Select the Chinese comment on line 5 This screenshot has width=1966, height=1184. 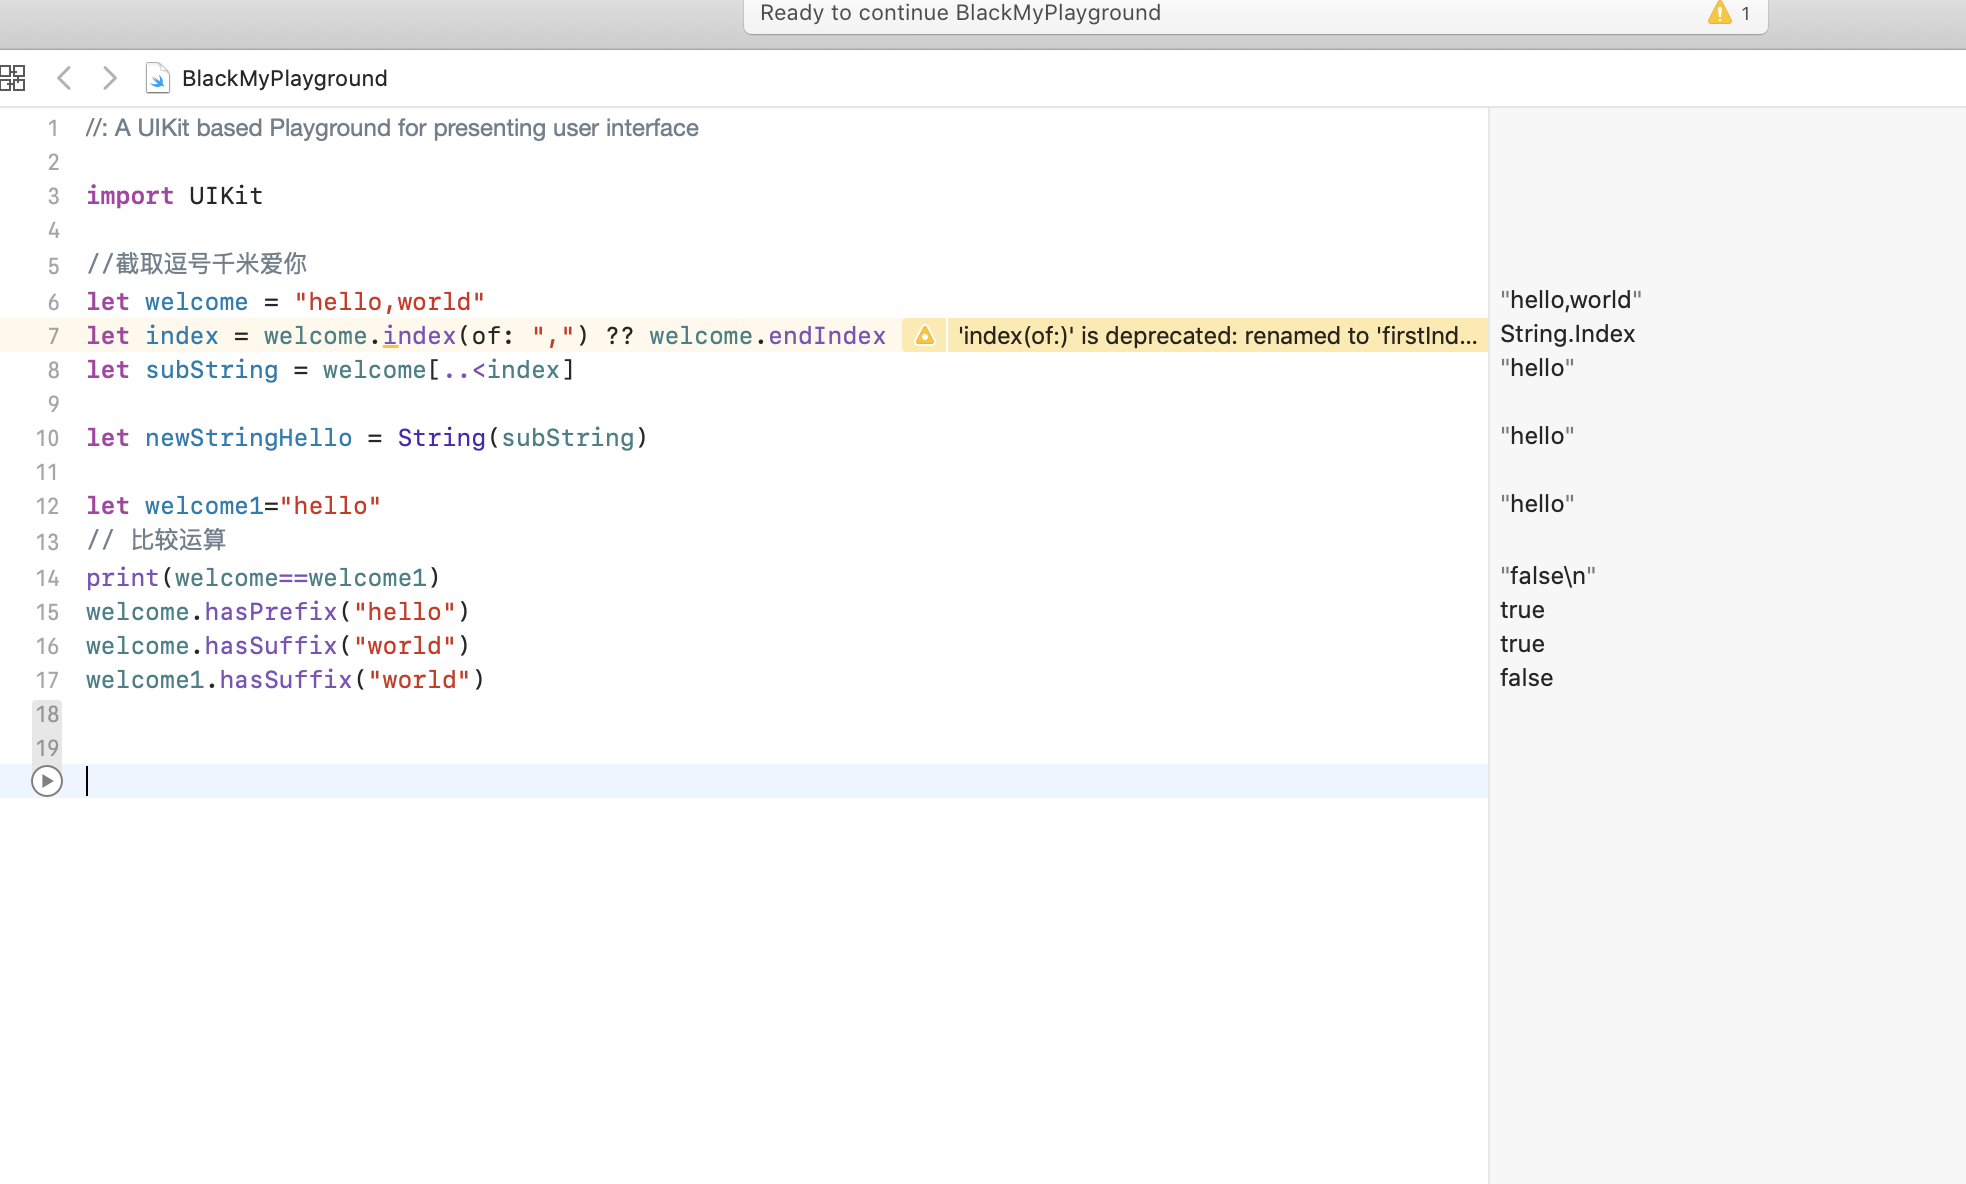197,263
